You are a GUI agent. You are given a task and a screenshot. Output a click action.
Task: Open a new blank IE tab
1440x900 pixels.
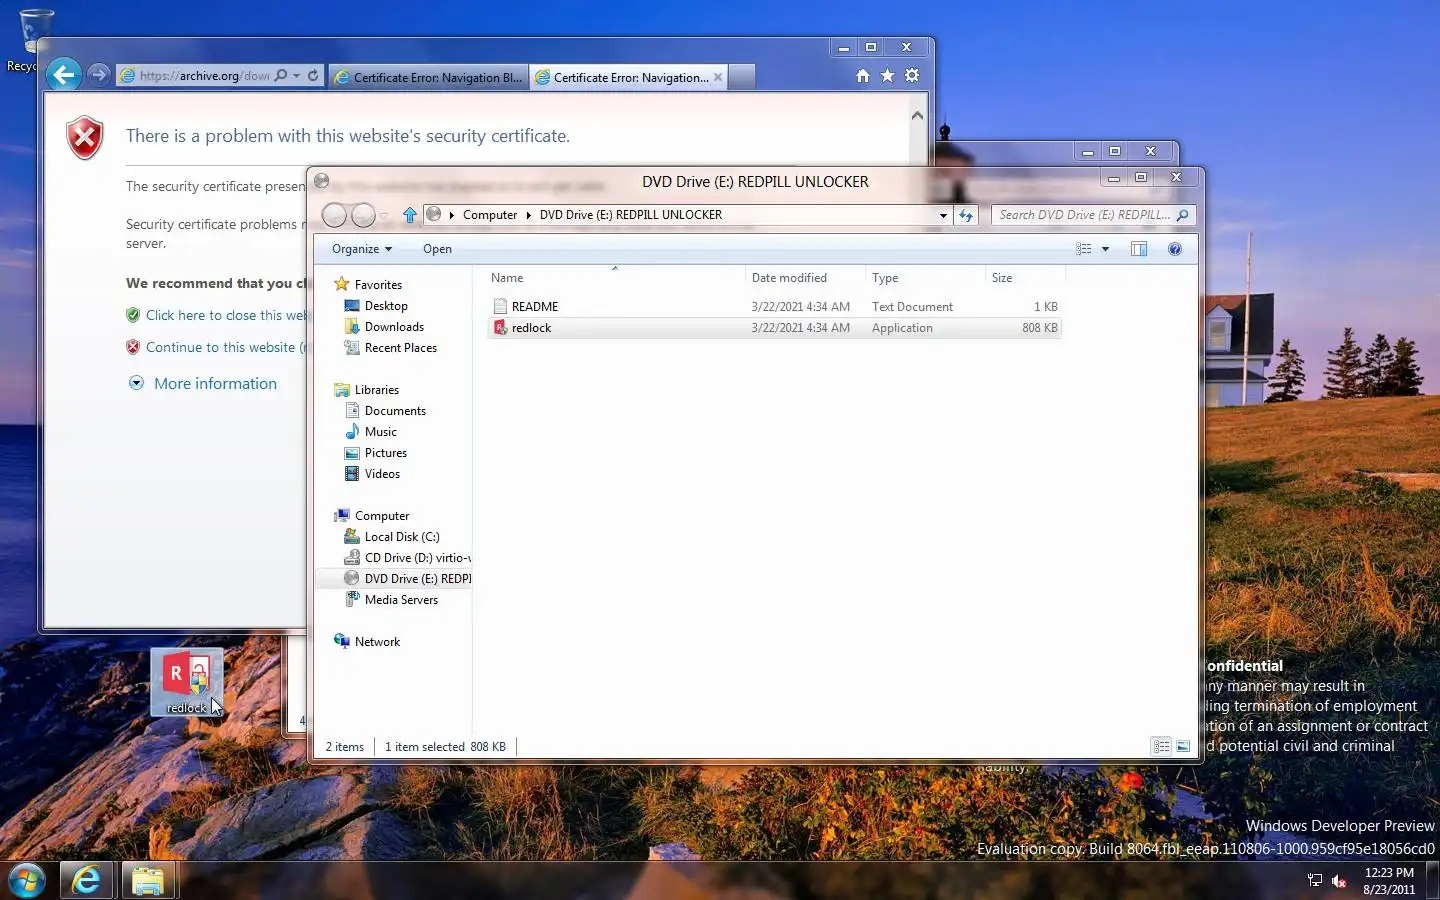741,77
